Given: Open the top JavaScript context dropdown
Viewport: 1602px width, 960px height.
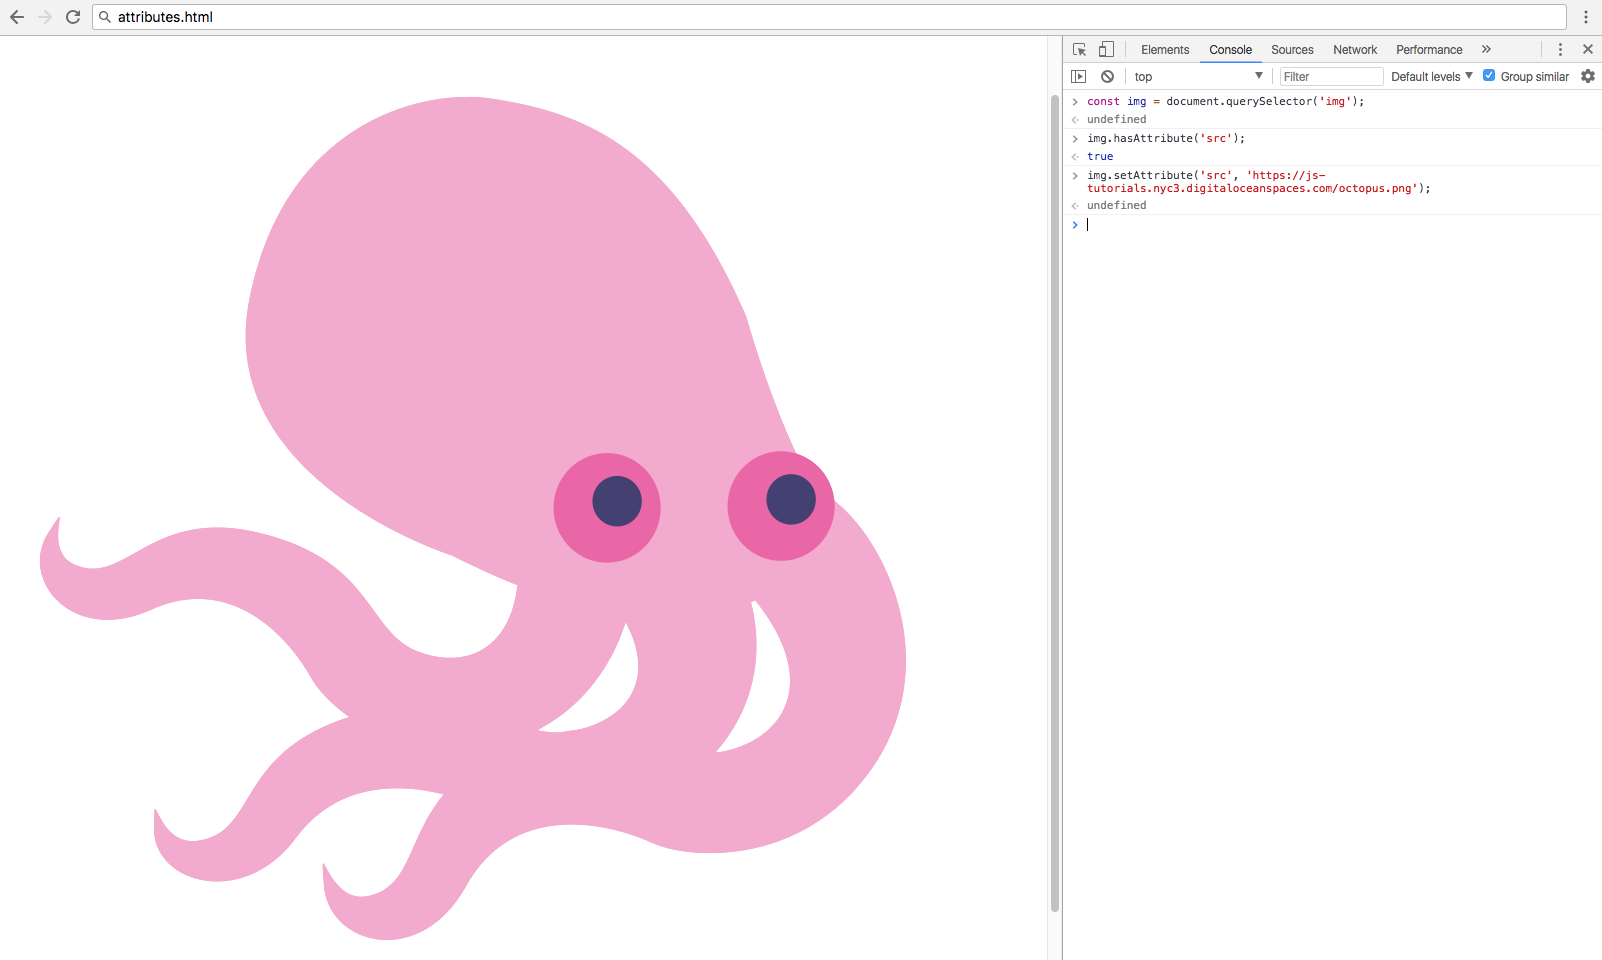Looking at the screenshot, I should point(1198,76).
